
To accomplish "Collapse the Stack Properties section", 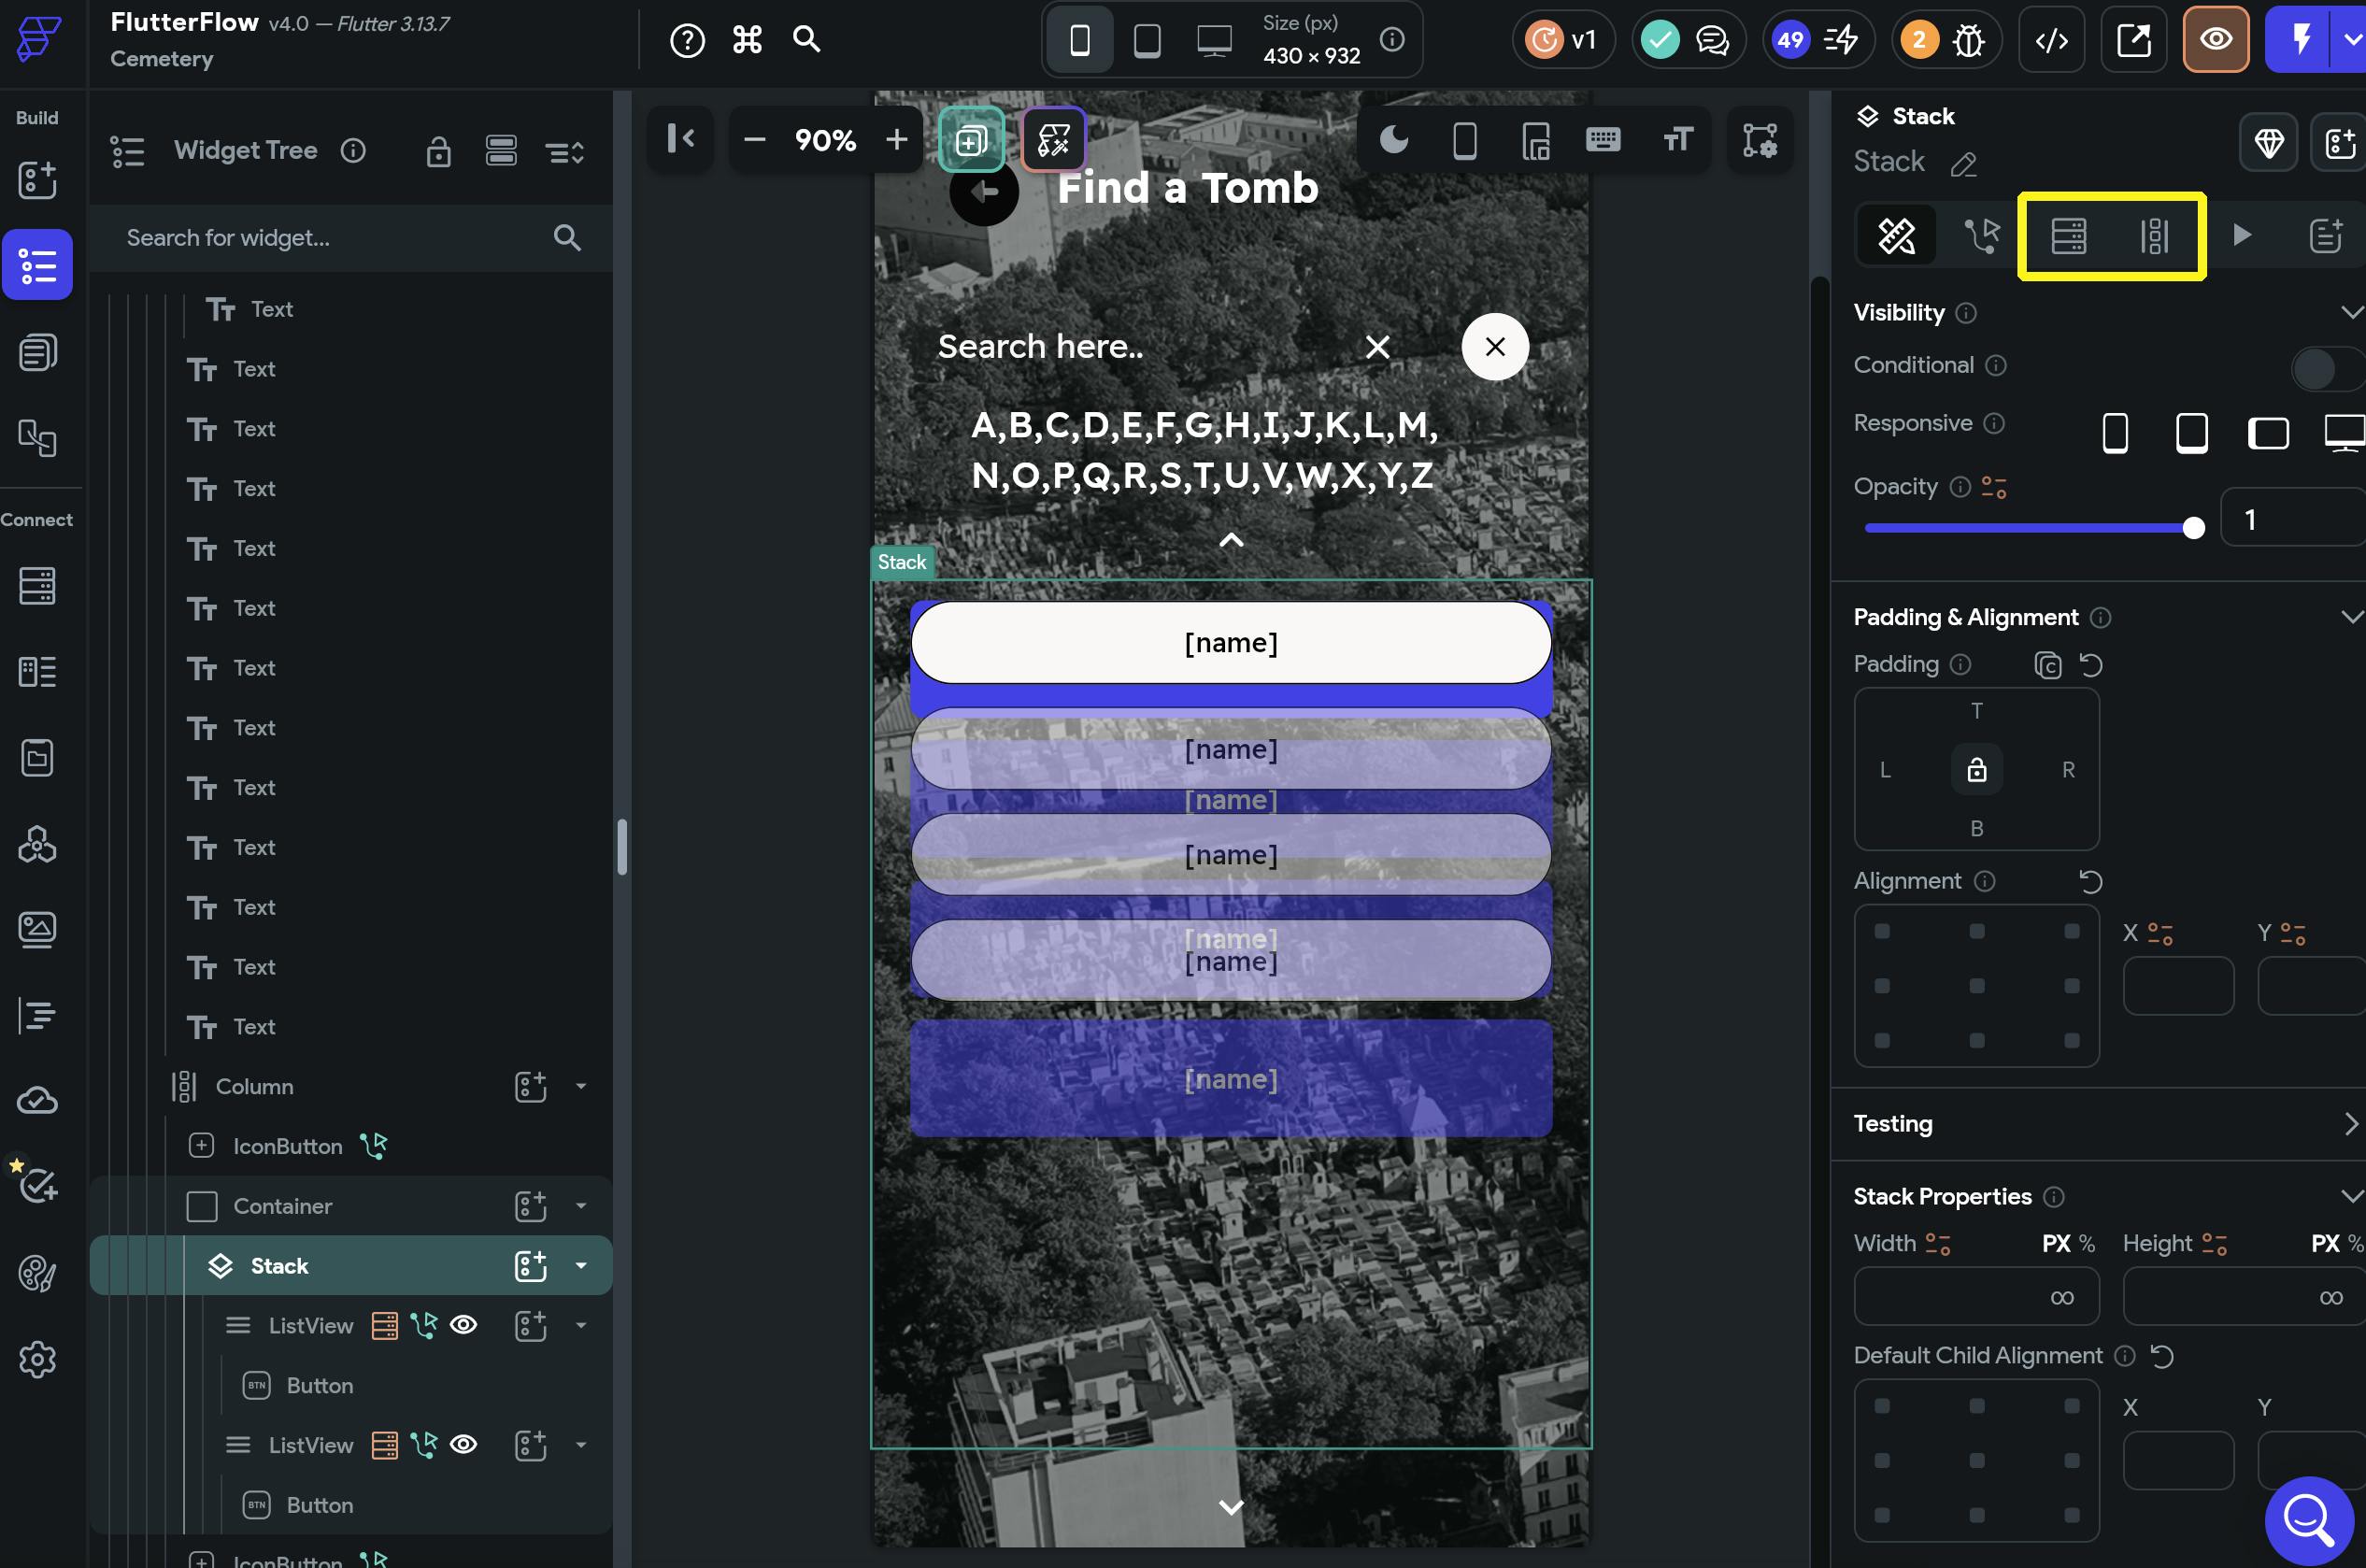I will point(2350,1196).
